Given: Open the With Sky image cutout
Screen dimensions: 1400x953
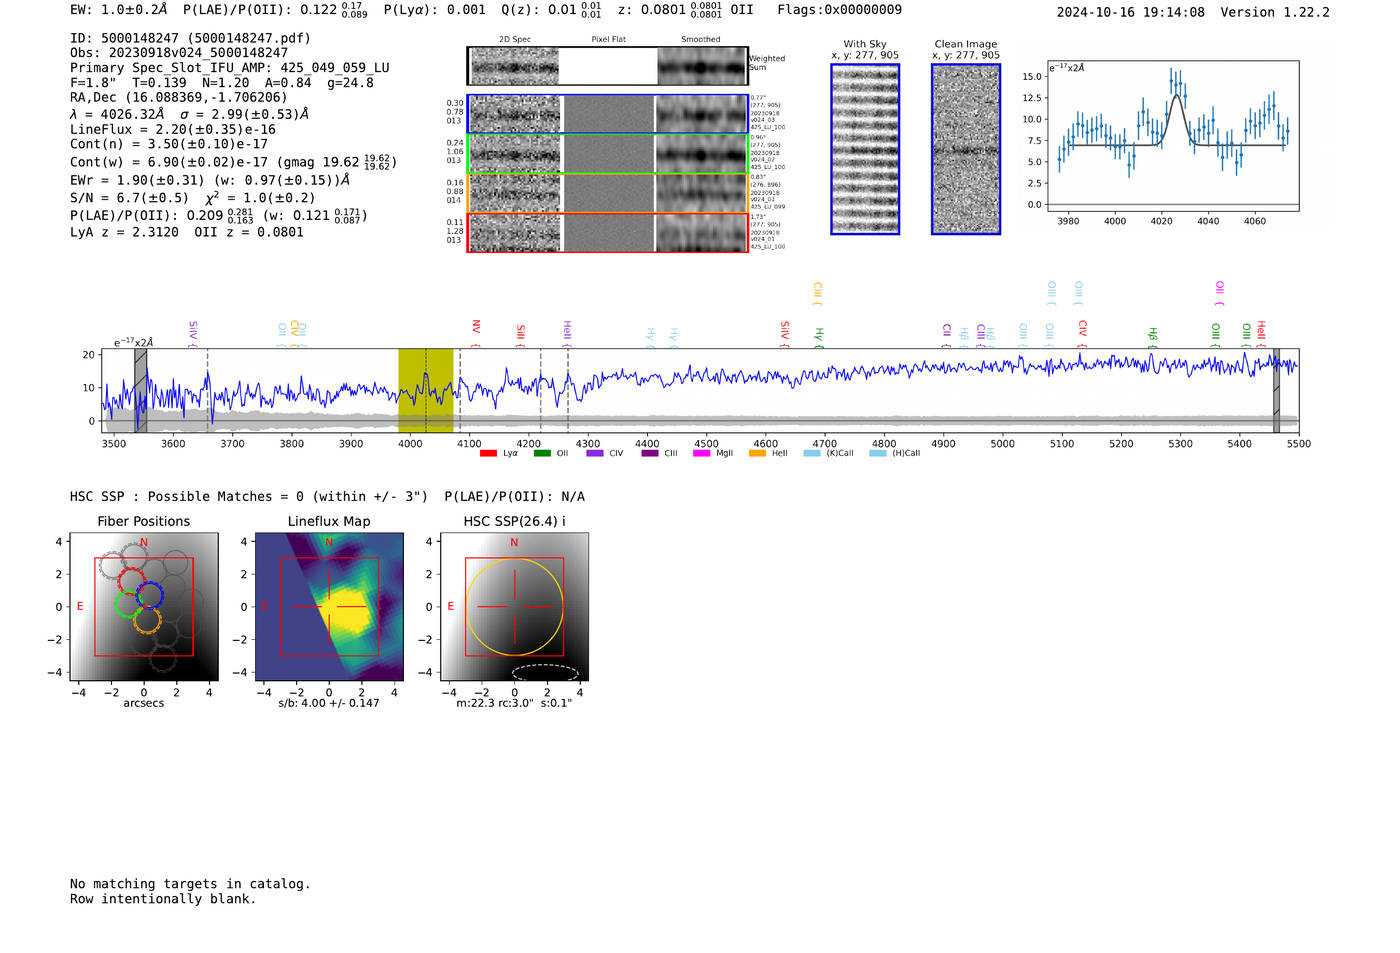Looking at the screenshot, I should [x=865, y=149].
